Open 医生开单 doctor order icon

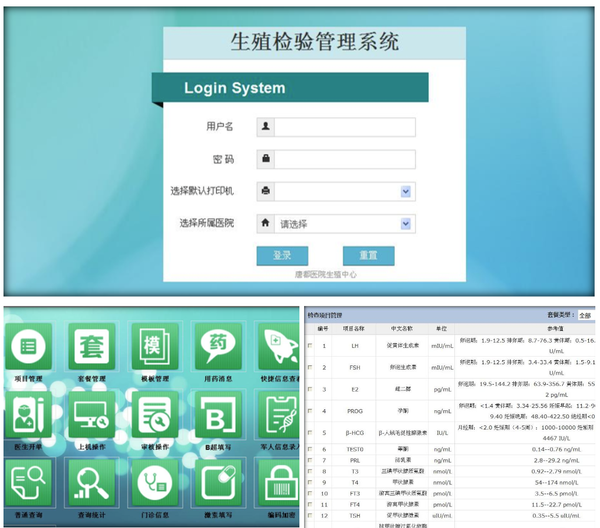coord(28,414)
